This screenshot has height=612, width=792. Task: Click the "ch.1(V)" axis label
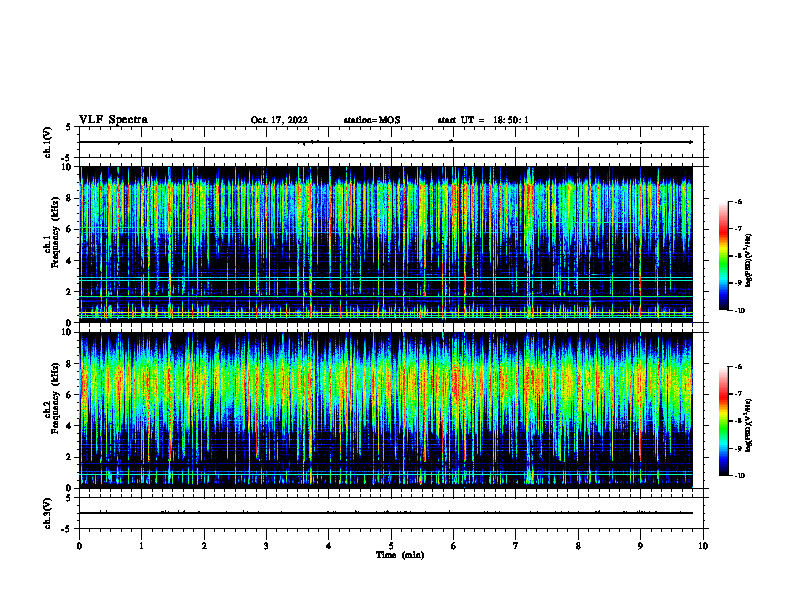[47, 142]
